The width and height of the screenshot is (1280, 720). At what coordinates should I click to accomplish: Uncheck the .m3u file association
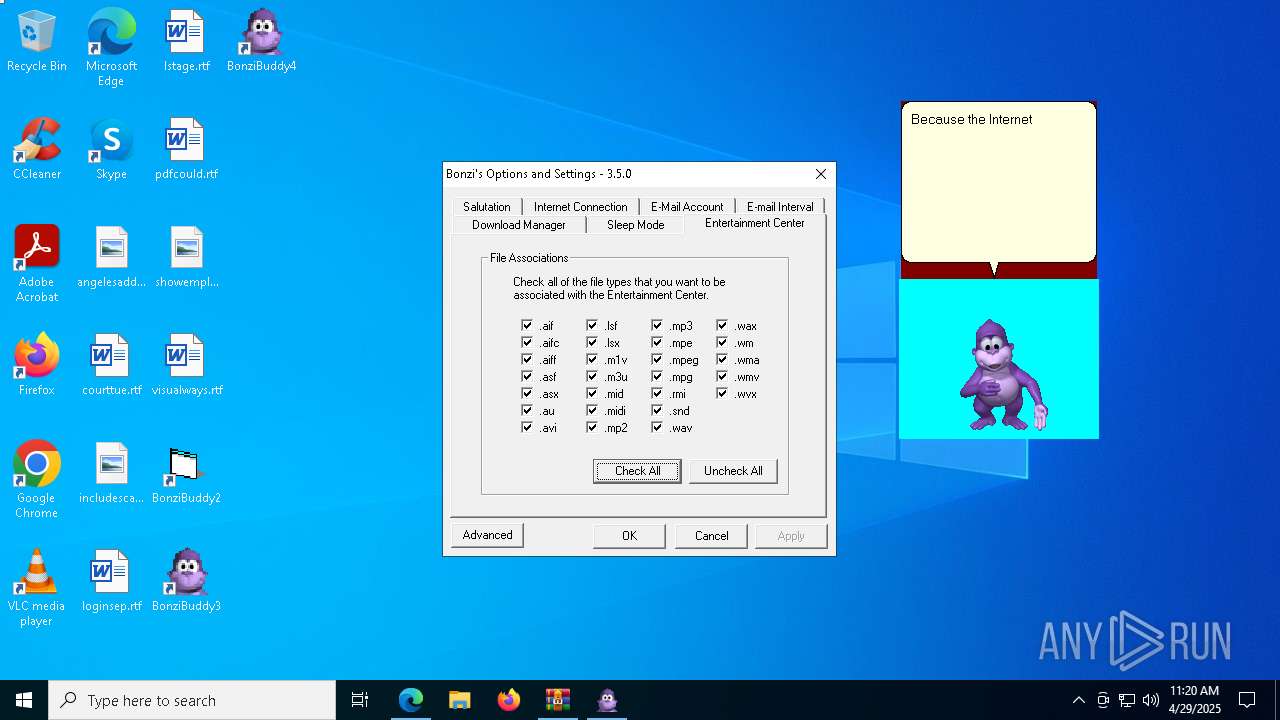tap(592, 376)
